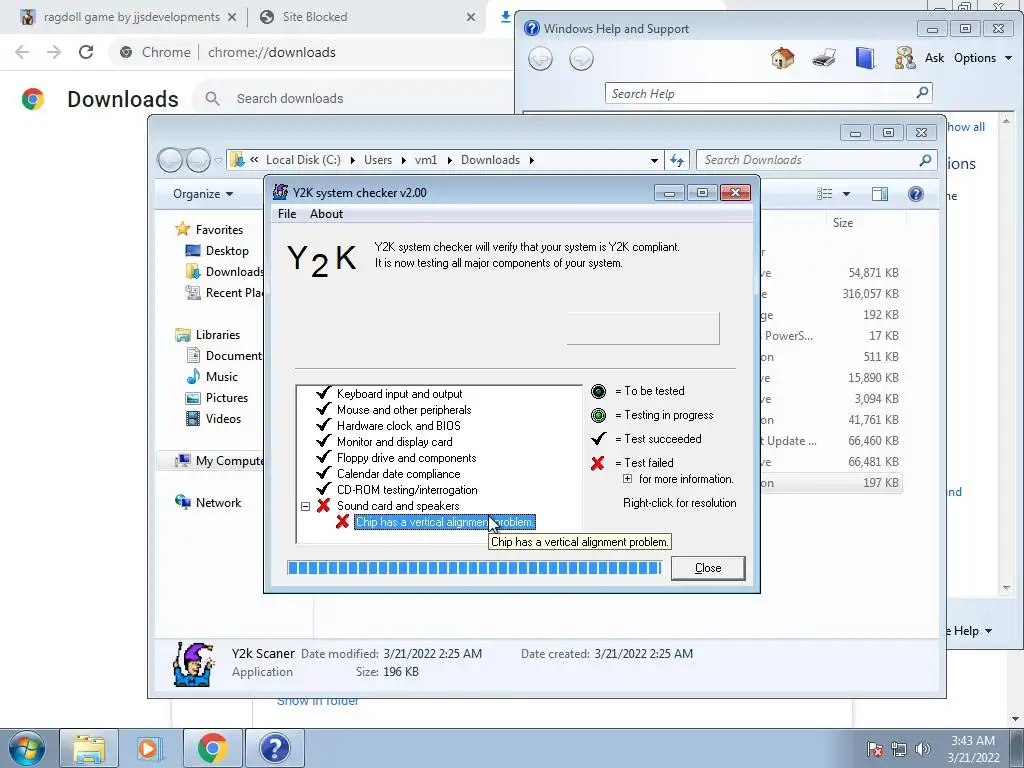Screen dimensions: 1024x768
Task: Select CD-ROM testing/interrogation test row
Action: click(407, 490)
